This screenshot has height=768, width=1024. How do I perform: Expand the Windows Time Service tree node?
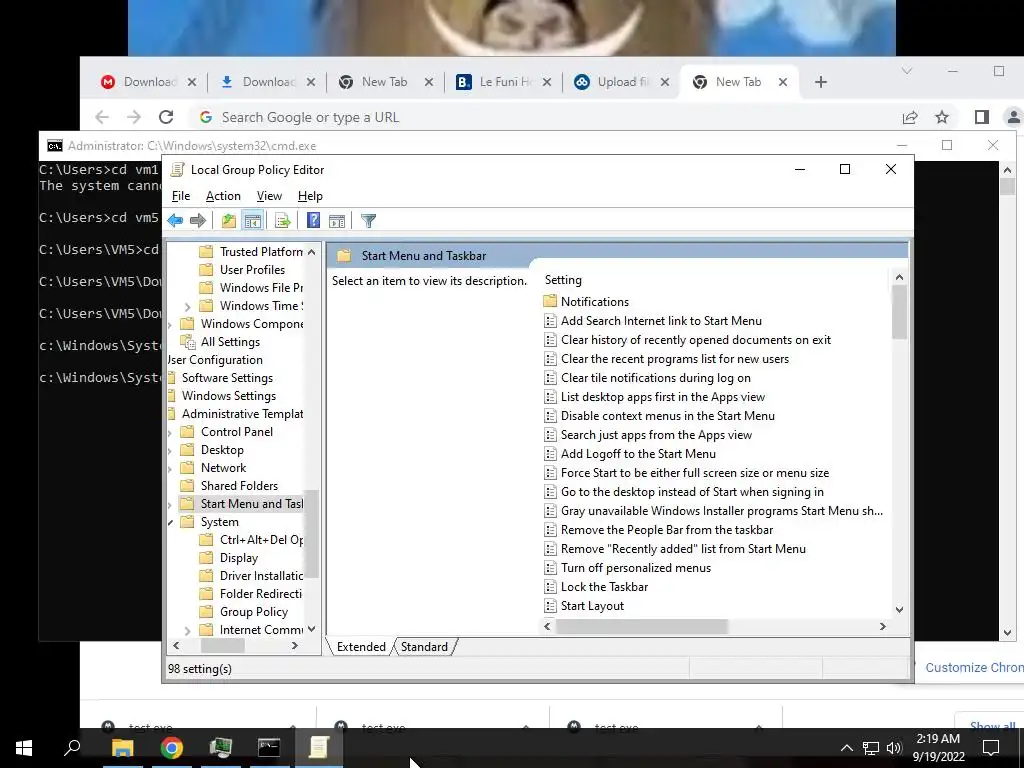click(187, 306)
